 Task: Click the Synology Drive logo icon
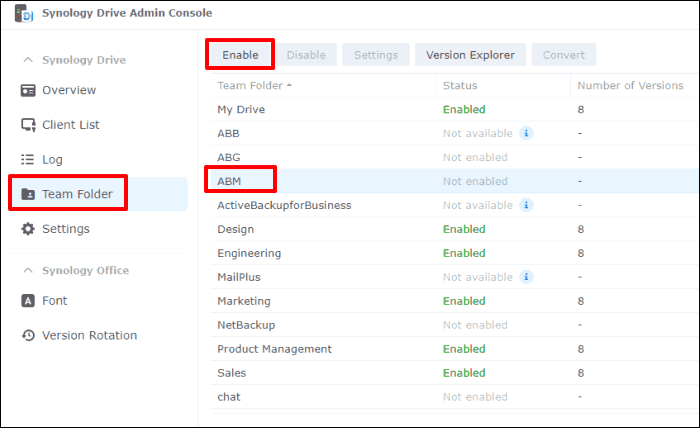20,13
